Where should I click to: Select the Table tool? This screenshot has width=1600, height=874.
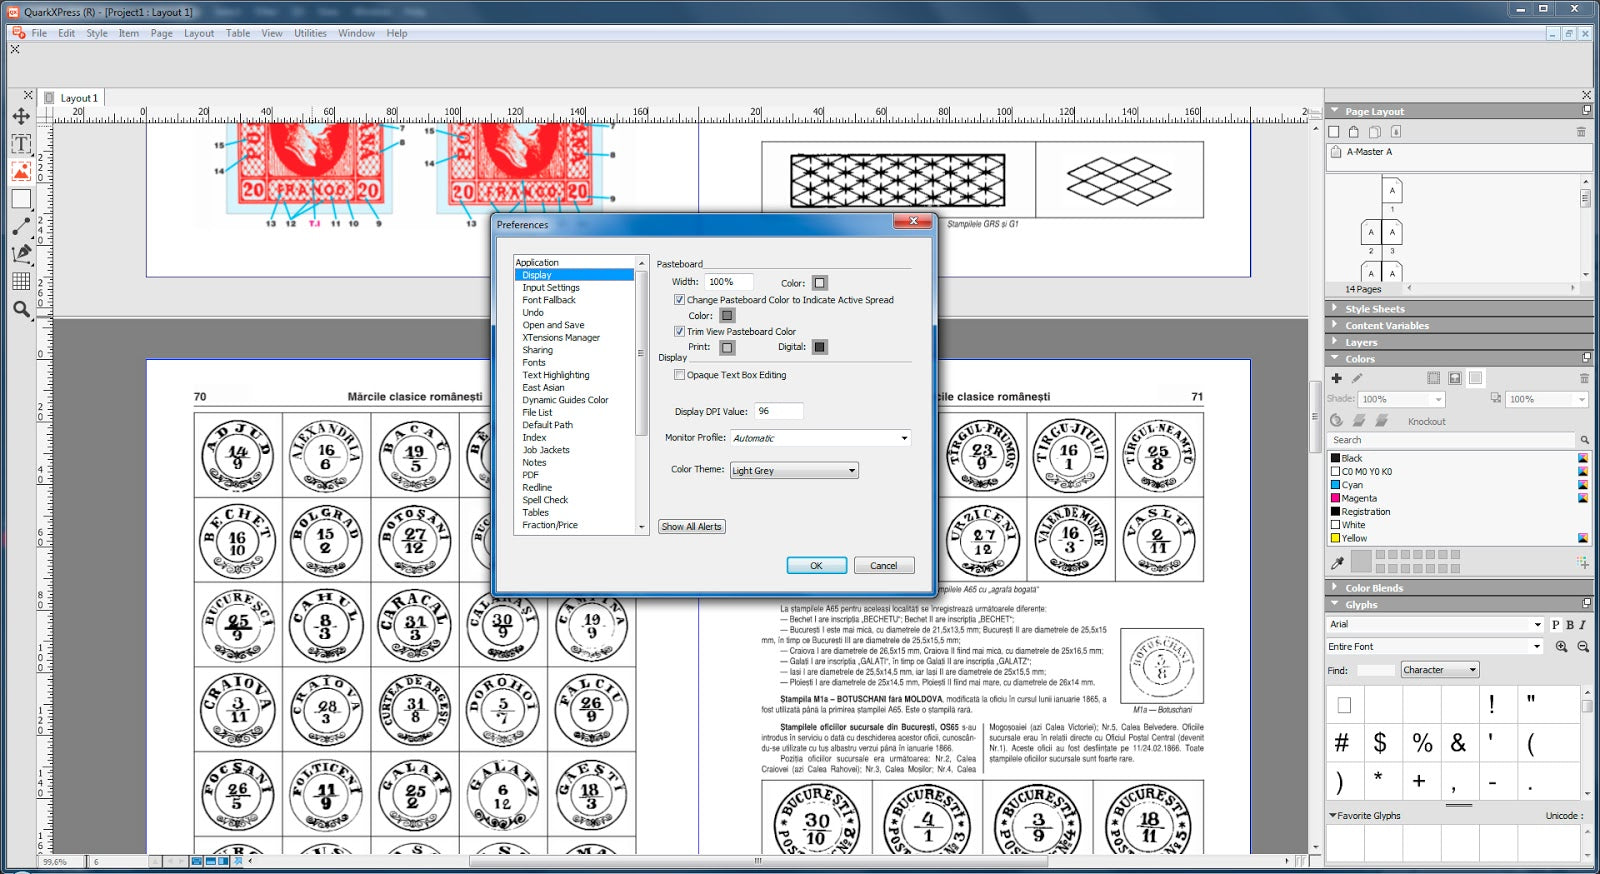tap(21, 281)
